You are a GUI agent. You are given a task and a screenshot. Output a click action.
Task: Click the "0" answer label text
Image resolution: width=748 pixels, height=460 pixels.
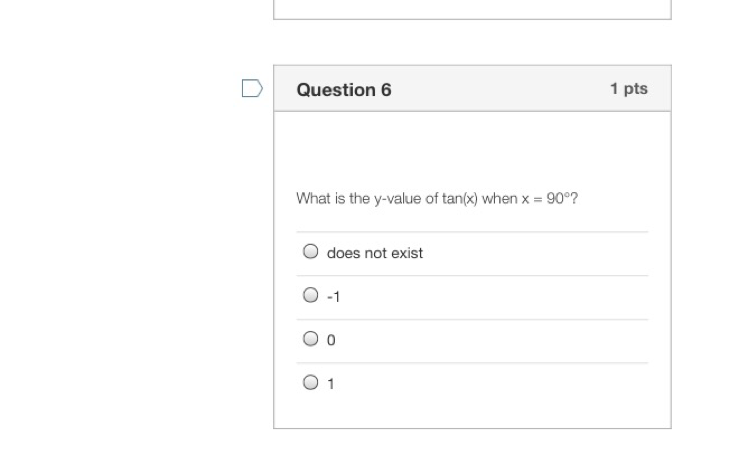pyautogui.click(x=331, y=340)
